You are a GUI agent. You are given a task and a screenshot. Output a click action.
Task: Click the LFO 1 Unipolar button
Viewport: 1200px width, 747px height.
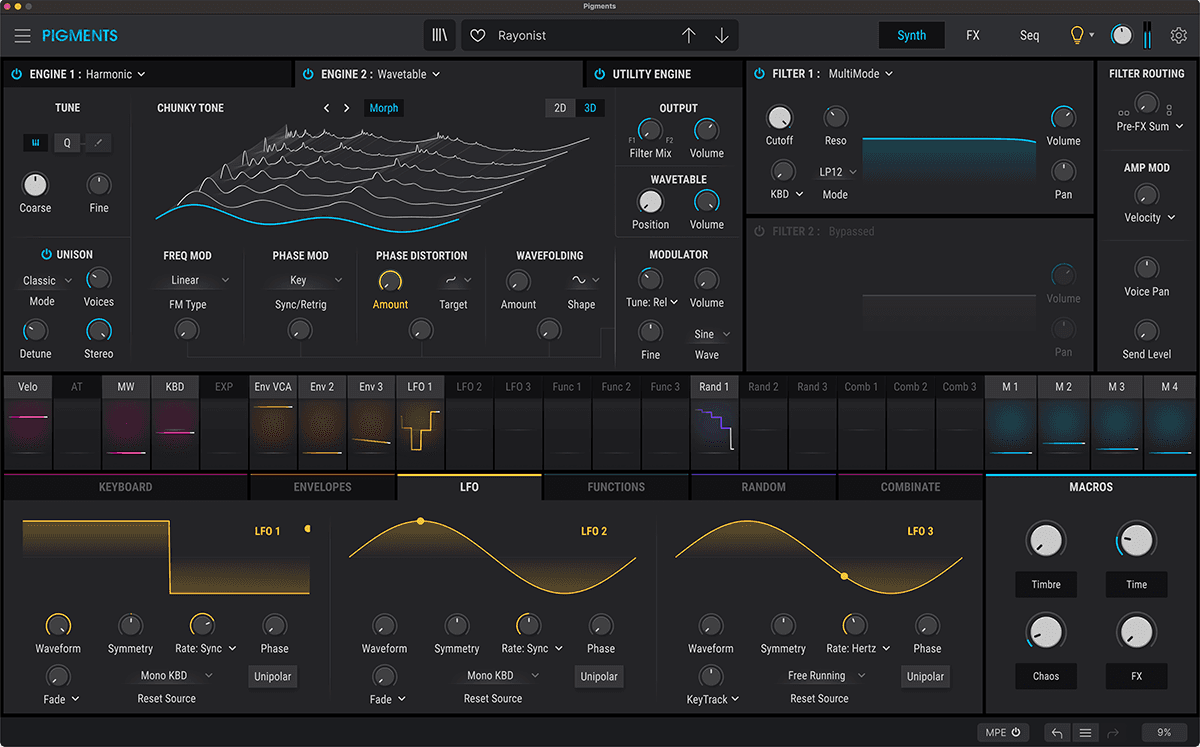click(272, 677)
